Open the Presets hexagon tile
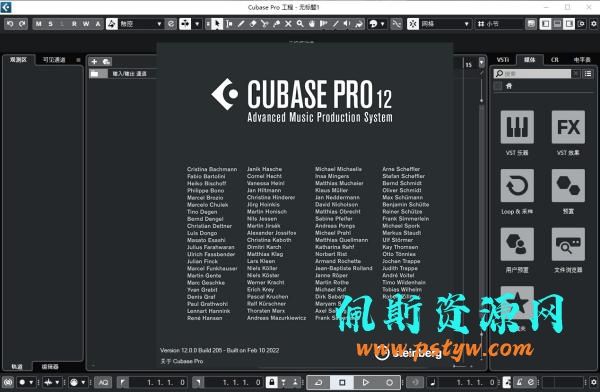This screenshot has width=600, height=392. pyautogui.click(x=568, y=186)
